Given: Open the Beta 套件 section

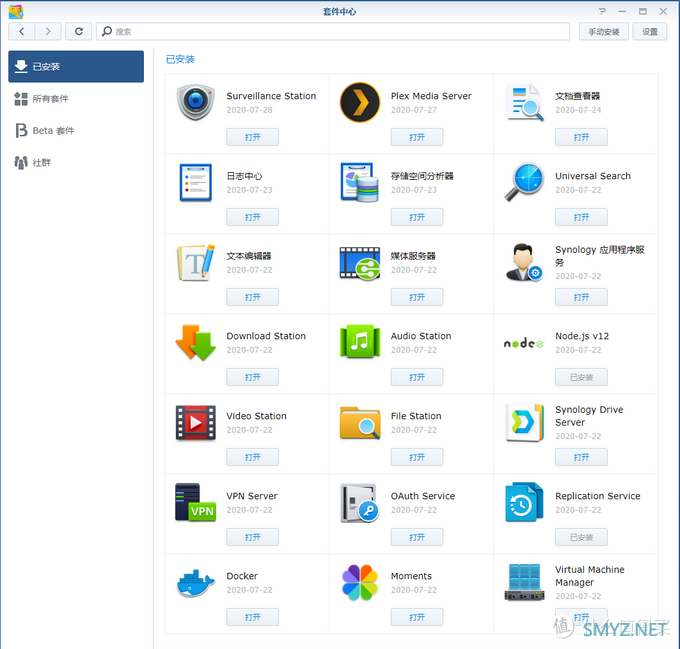Looking at the screenshot, I should pyautogui.click(x=76, y=130).
